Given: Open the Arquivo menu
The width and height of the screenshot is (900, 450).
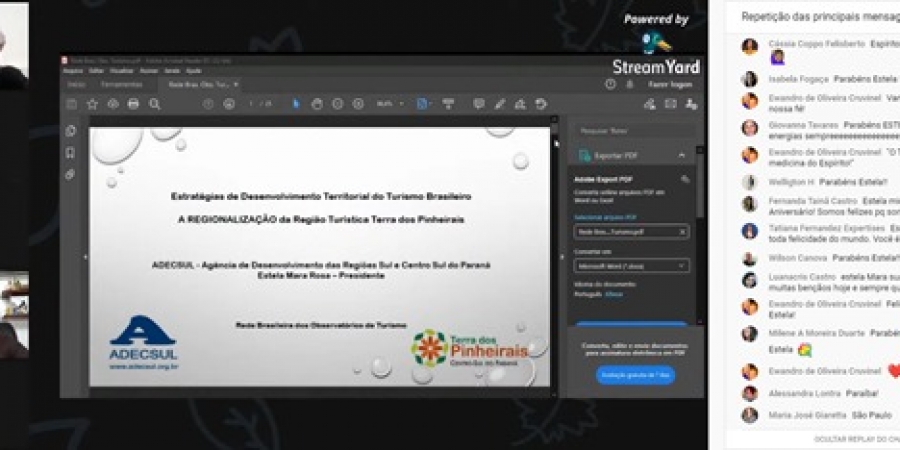Looking at the screenshot, I should tap(73, 71).
